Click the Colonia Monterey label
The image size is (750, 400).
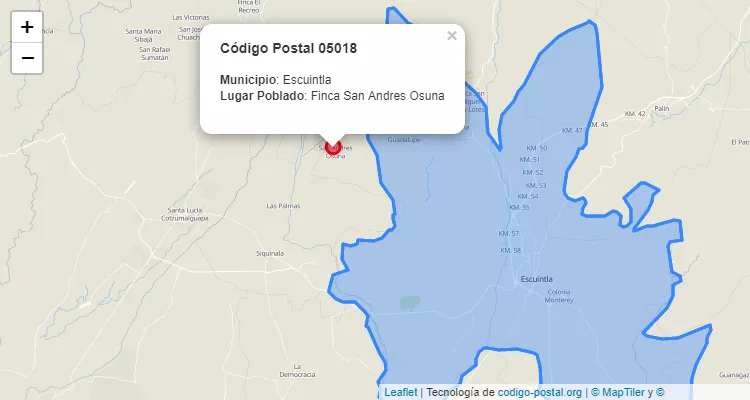click(x=559, y=296)
